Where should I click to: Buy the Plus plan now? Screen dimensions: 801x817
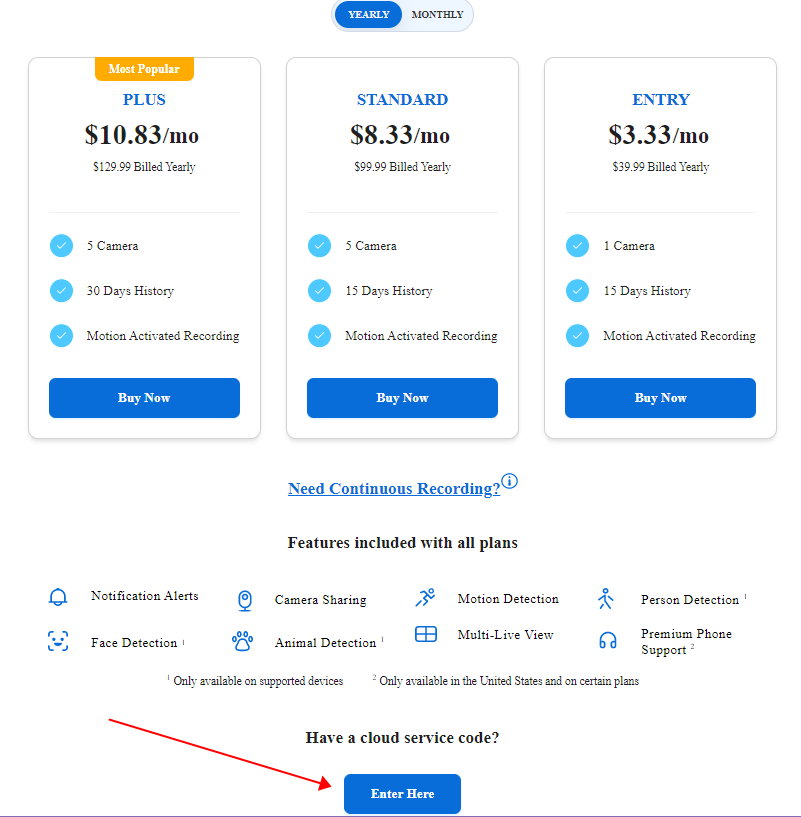(x=144, y=398)
